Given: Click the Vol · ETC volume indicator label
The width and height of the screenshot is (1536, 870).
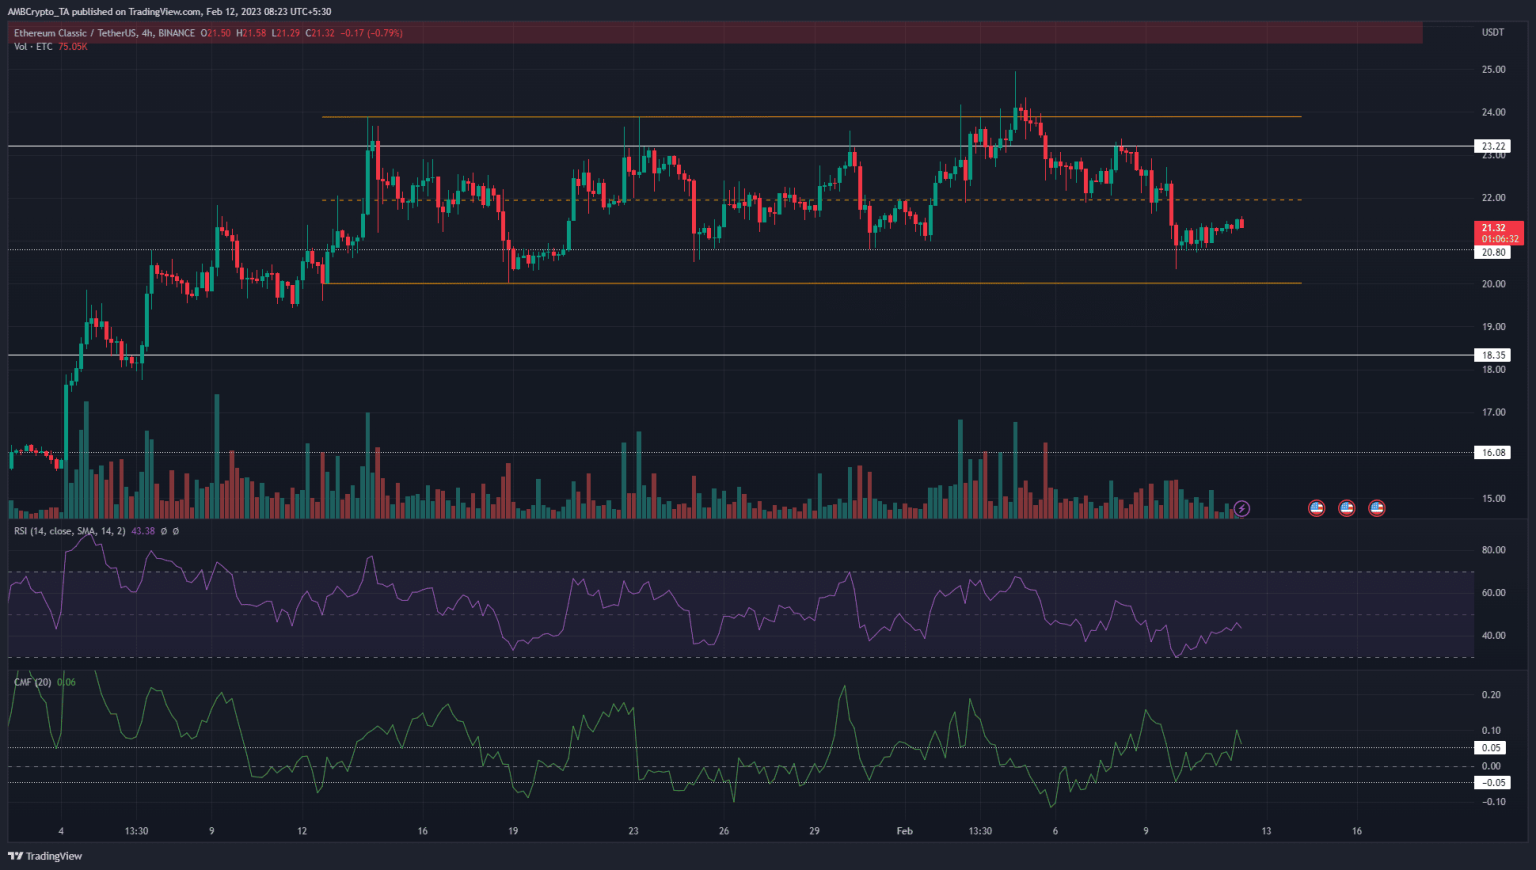Looking at the screenshot, I should click(x=34, y=47).
